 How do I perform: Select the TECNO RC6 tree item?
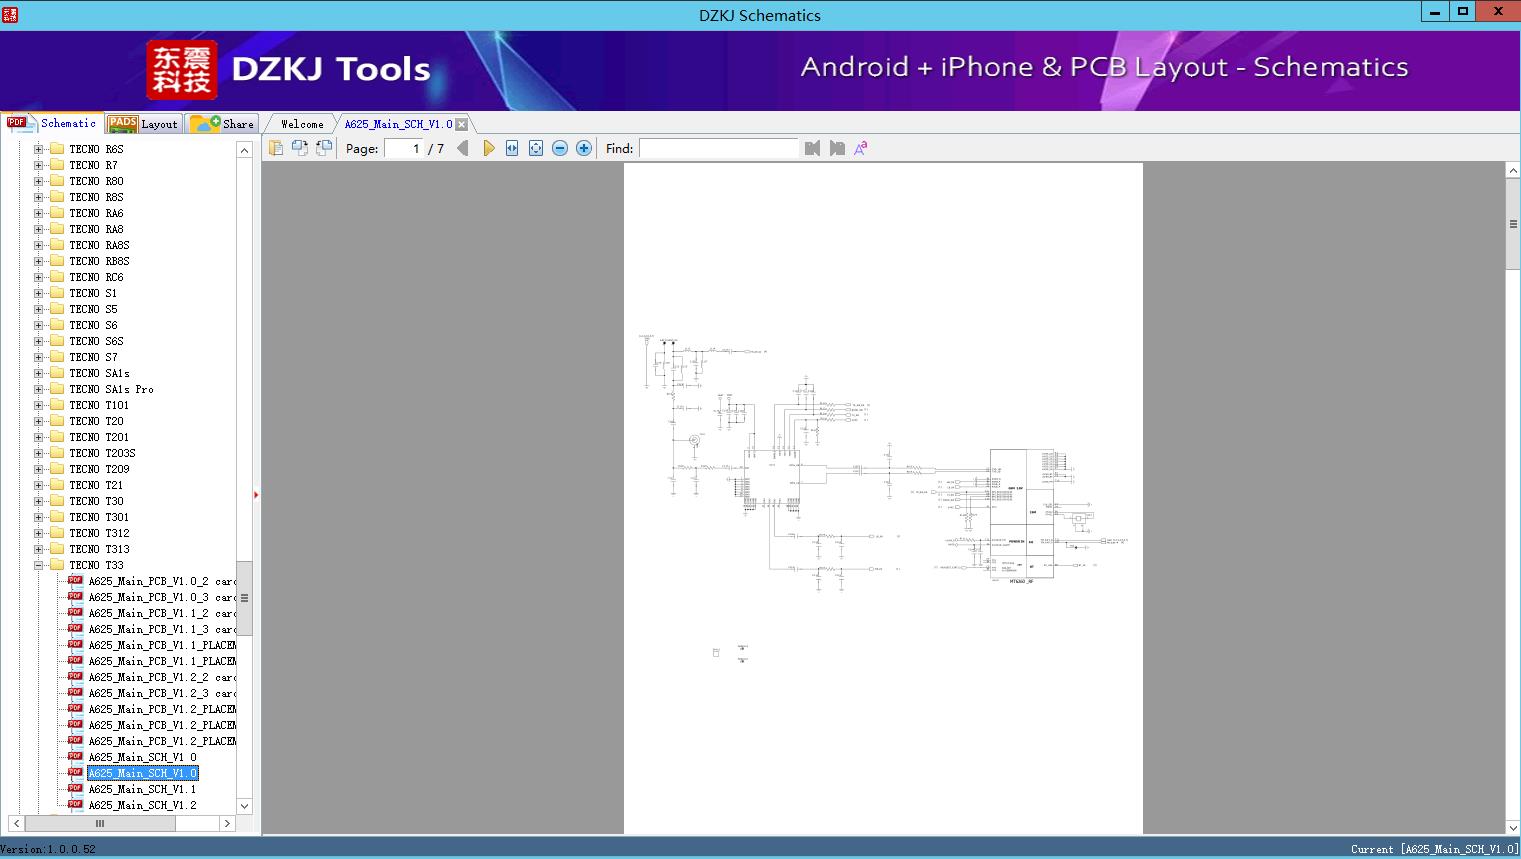click(96, 277)
